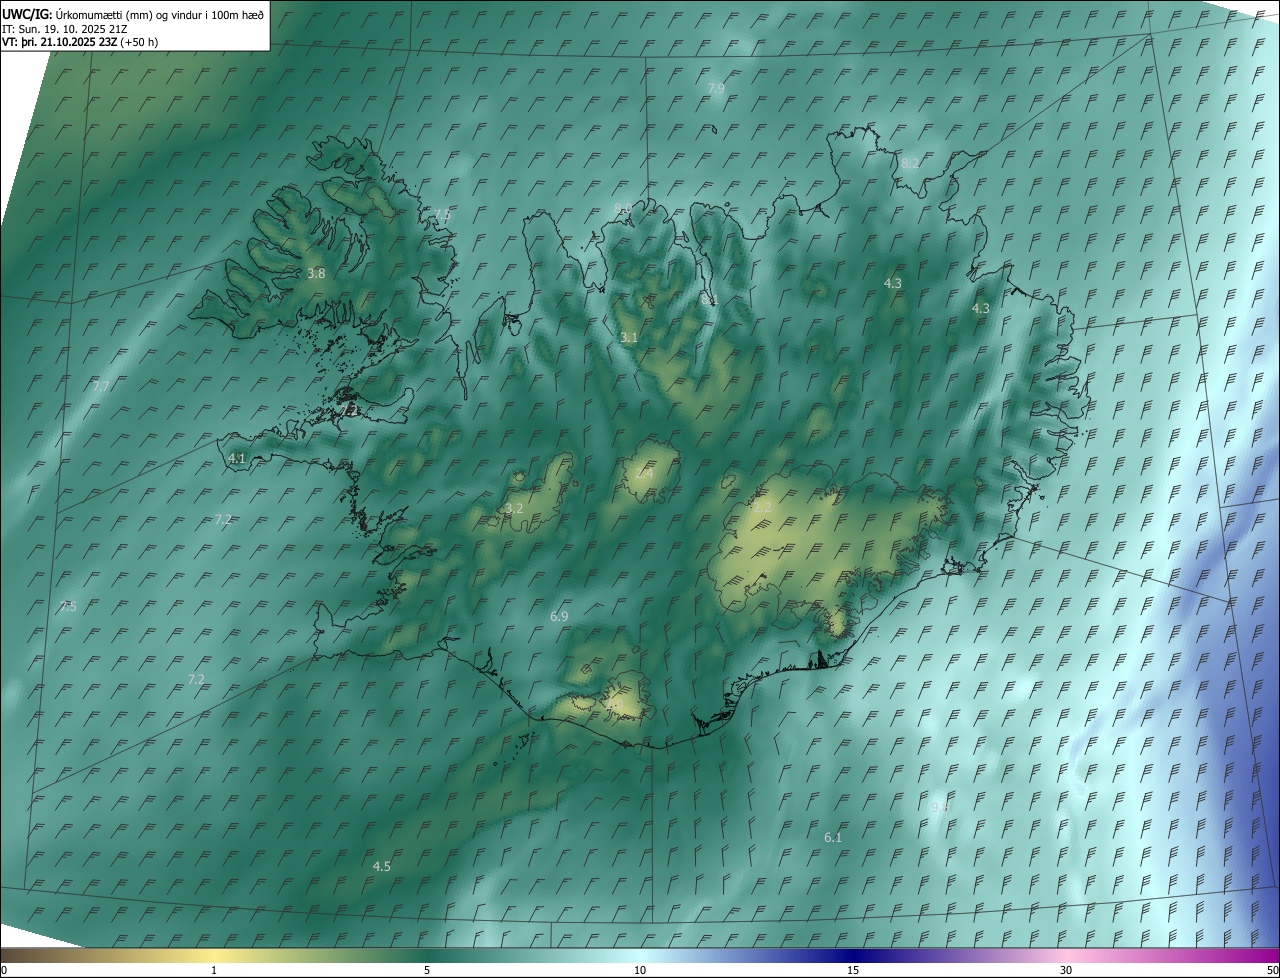Select the 3.1 value label on the map
The height and width of the screenshot is (978, 1280).
628,338
